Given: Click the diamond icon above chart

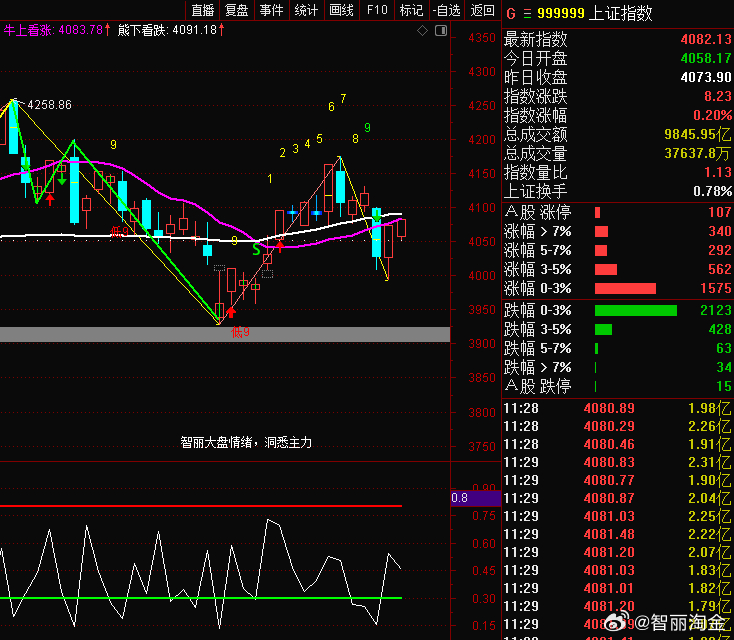Looking at the screenshot, I should (422, 31).
